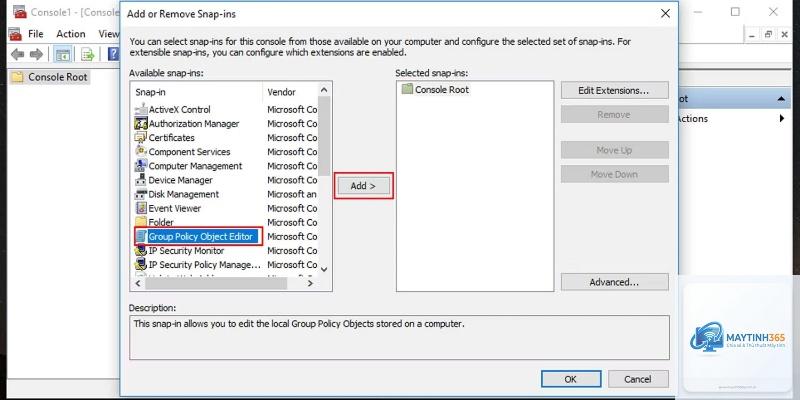800x400 pixels.
Task: Click the Back arrow in Console1 toolbar
Action: (x=18, y=54)
